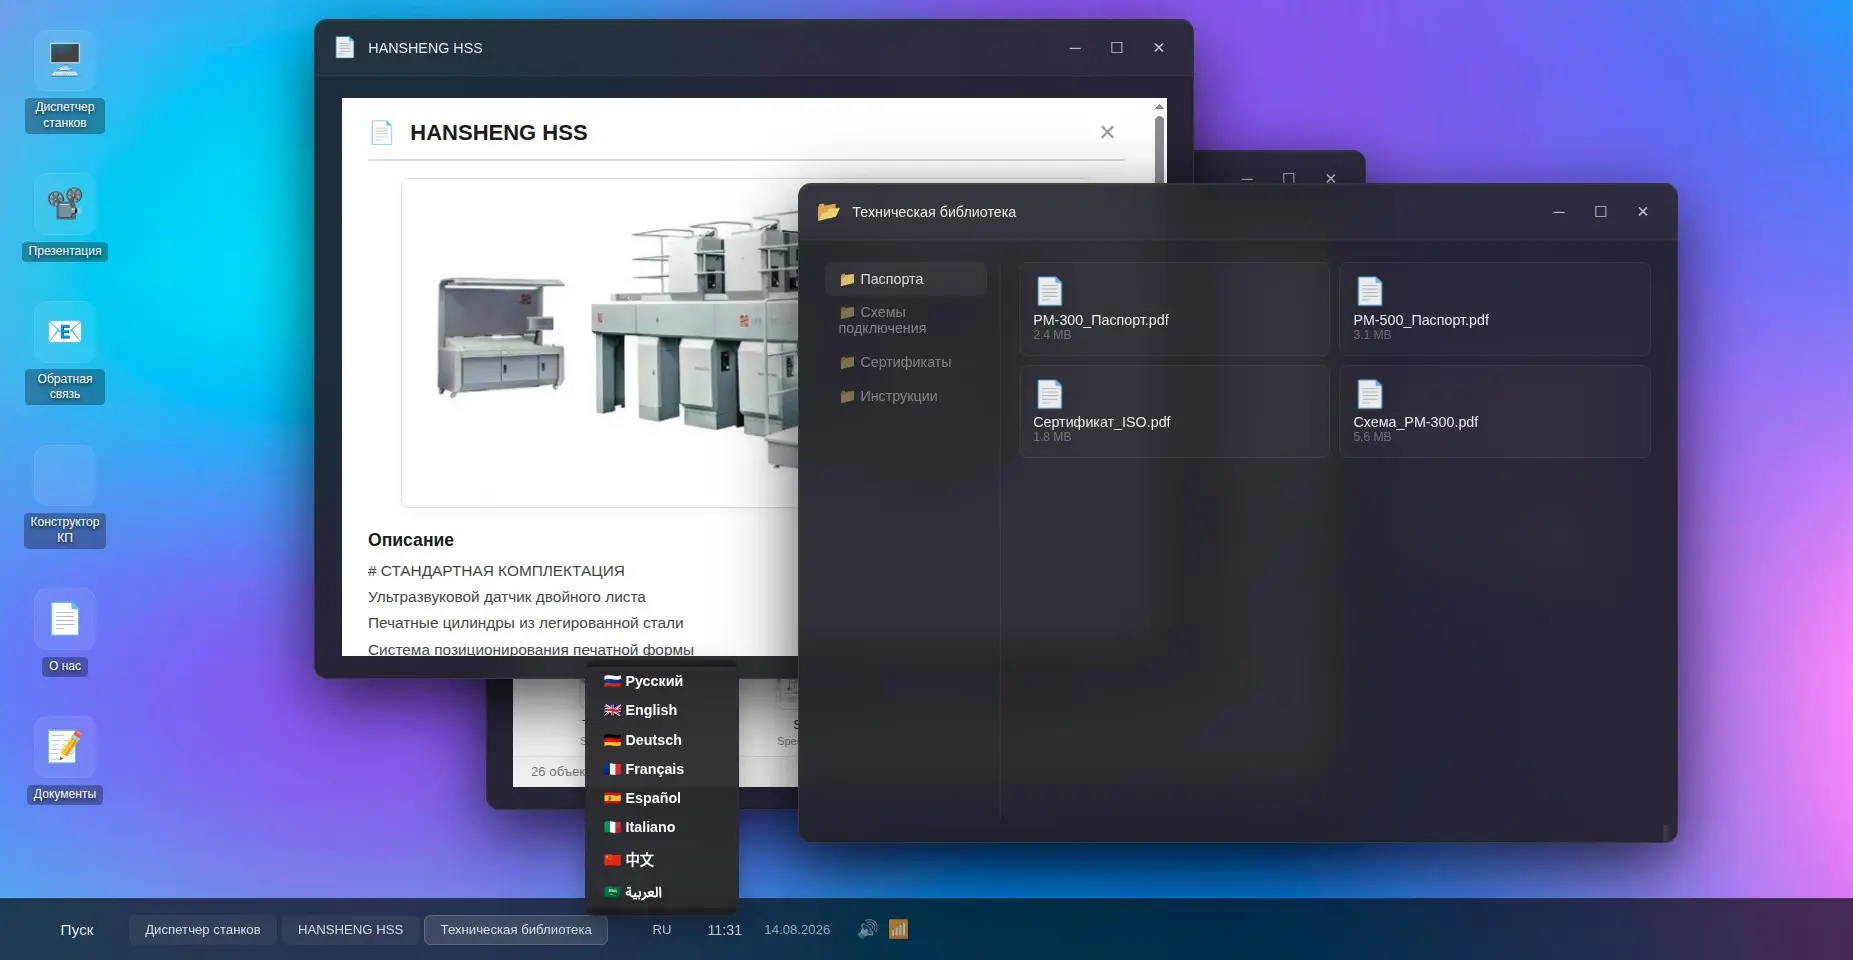This screenshot has height=960, width=1853.
Task: Choose Español as the language
Action: [662, 798]
